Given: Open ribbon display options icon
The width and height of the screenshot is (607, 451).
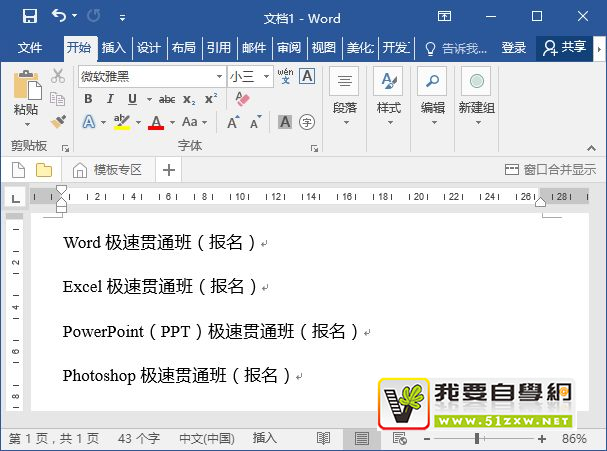Looking at the screenshot, I should point(444,16).
